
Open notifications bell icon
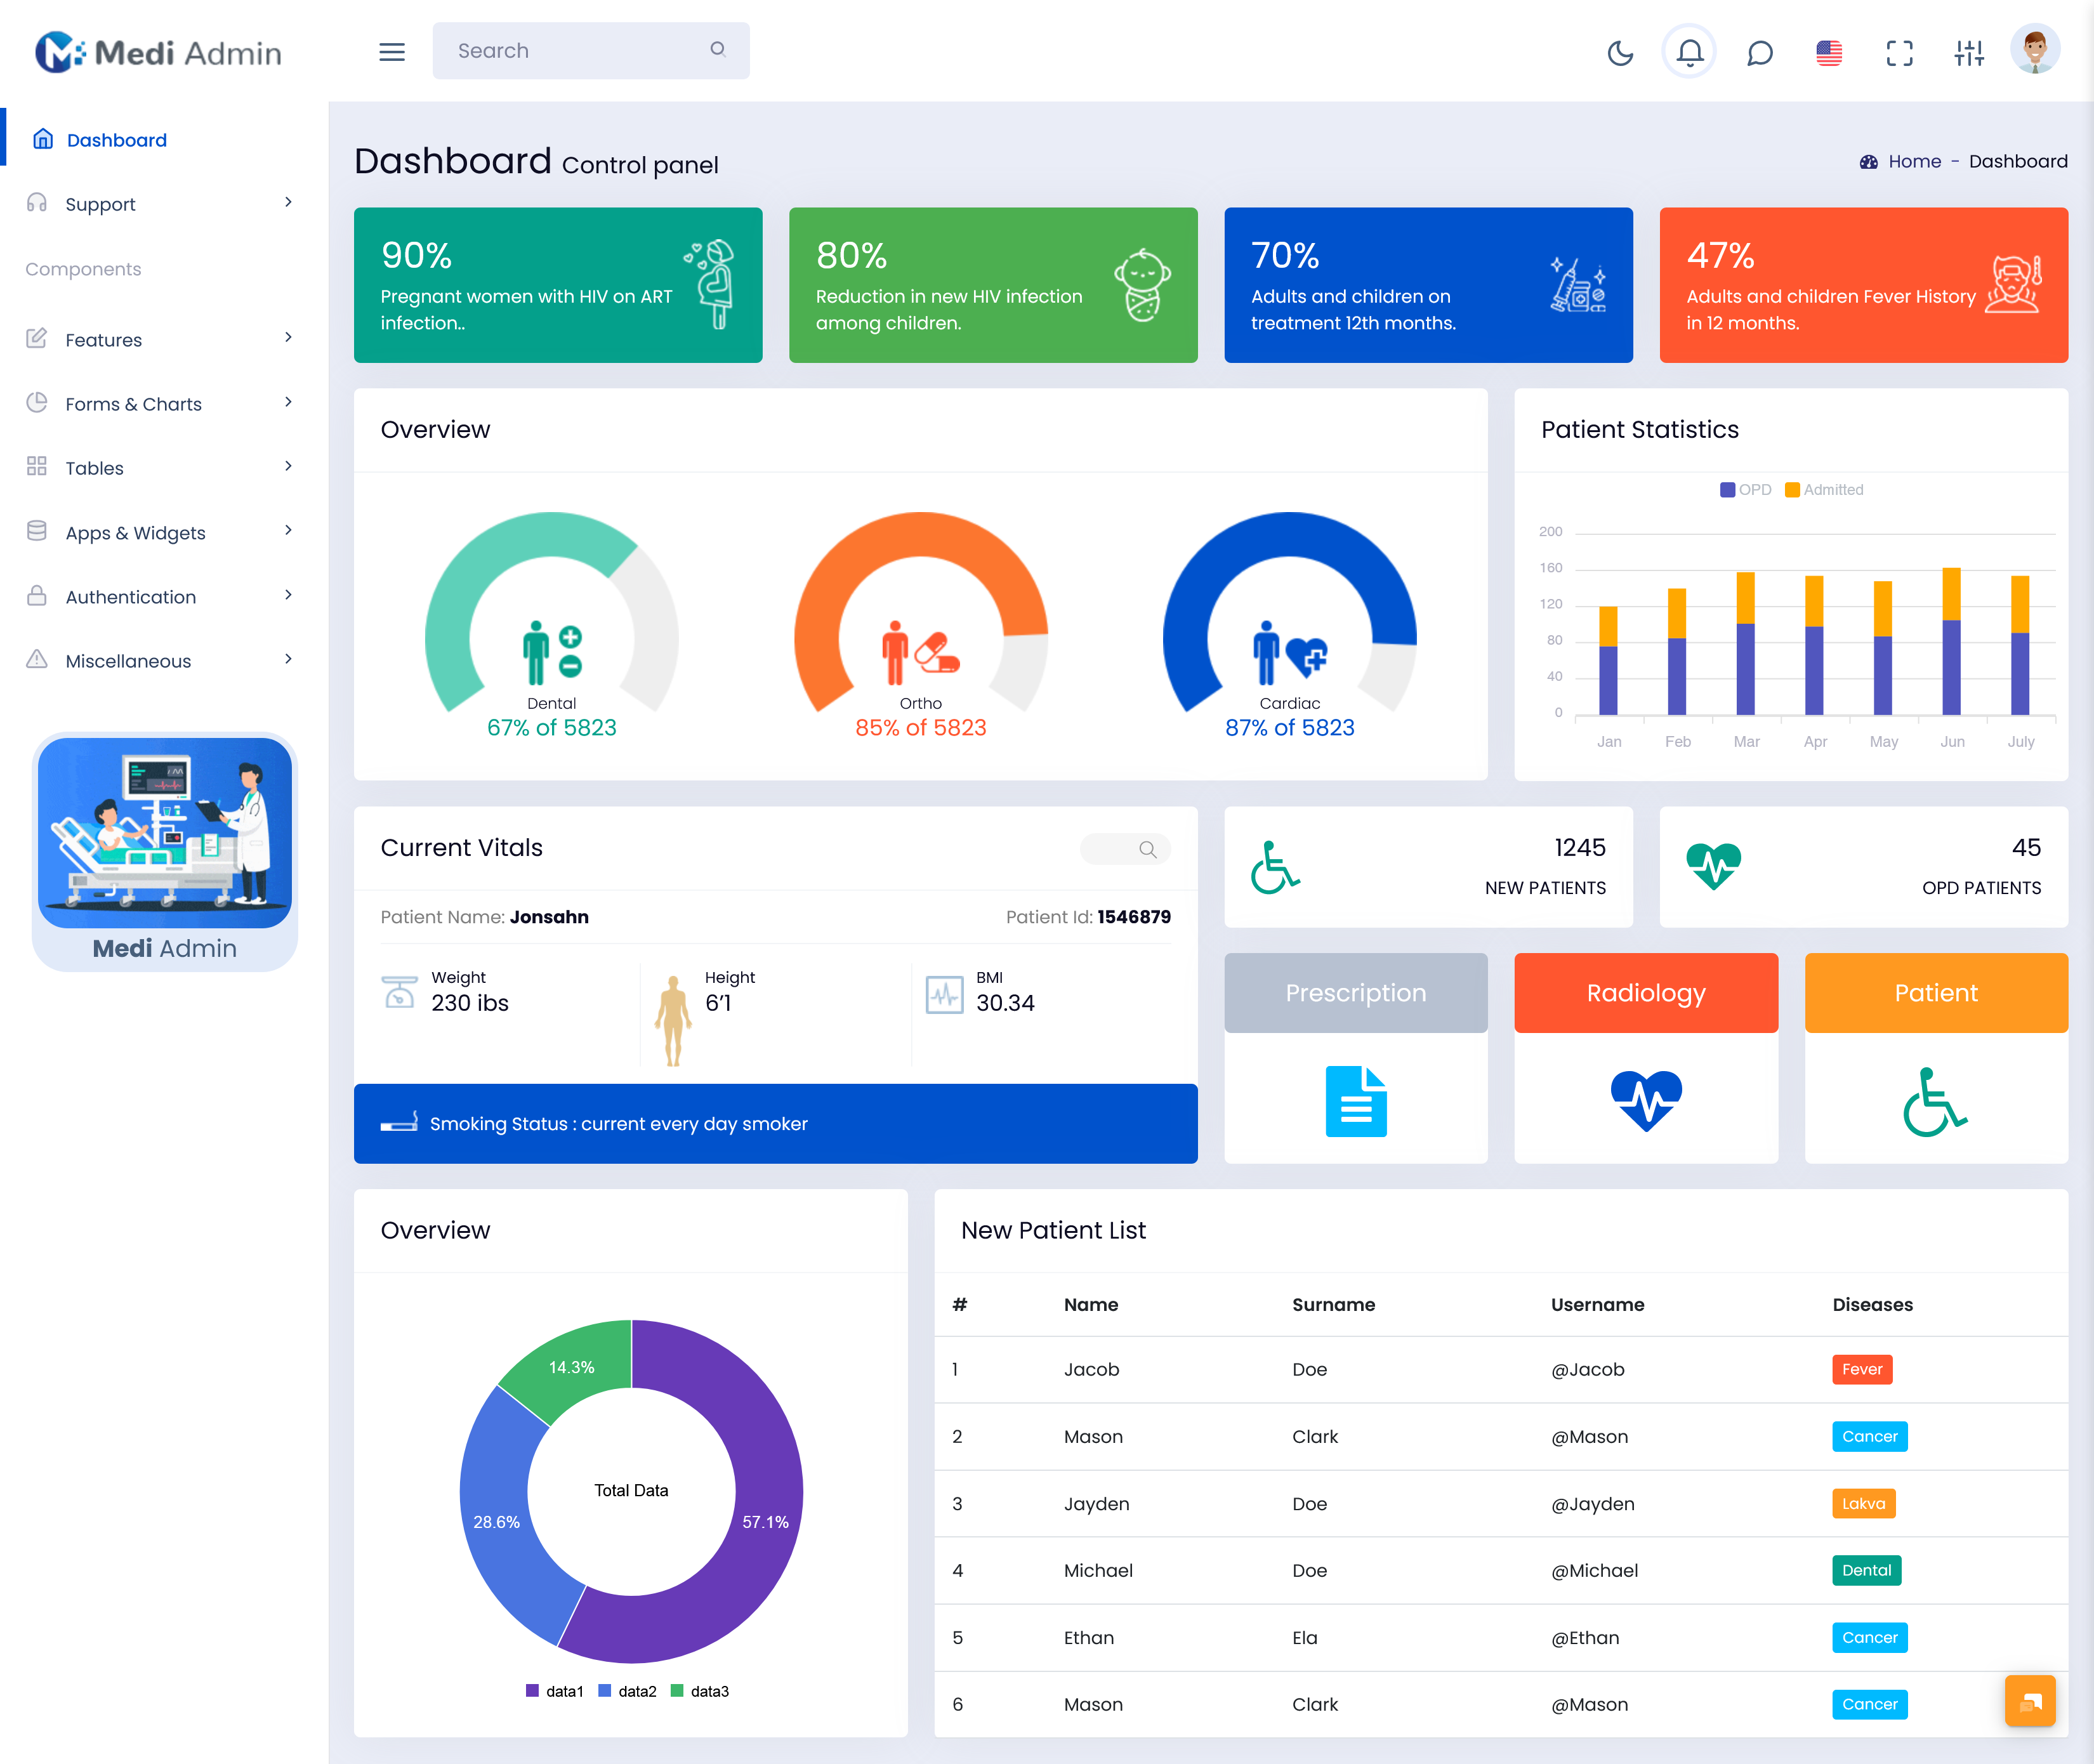1690,52
